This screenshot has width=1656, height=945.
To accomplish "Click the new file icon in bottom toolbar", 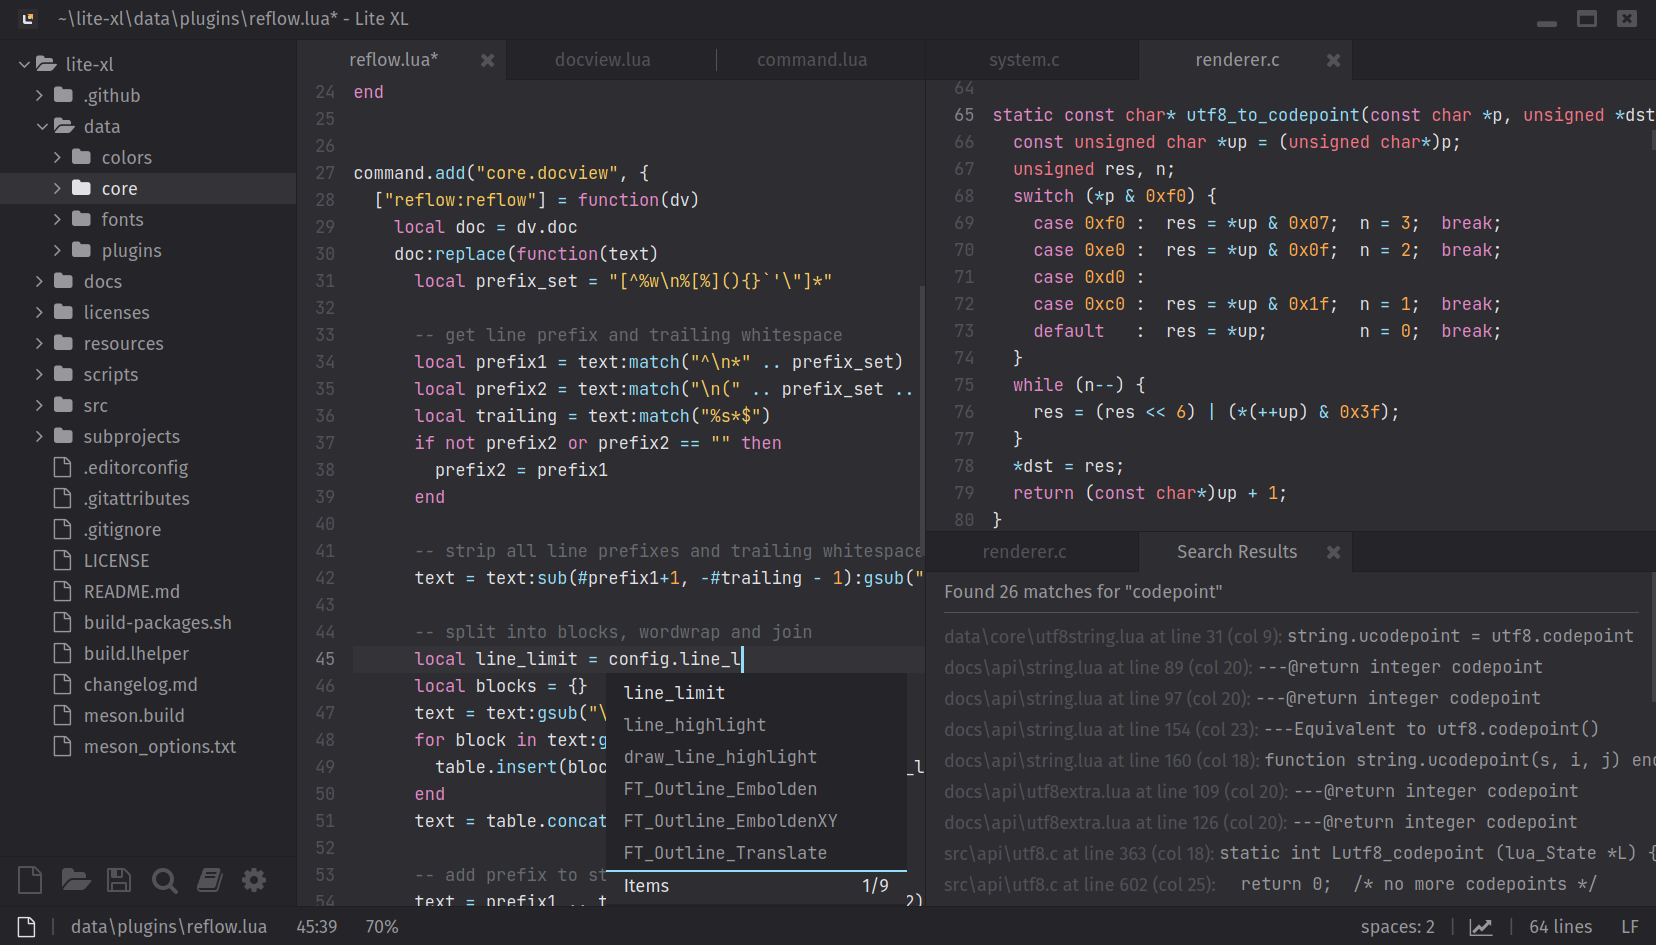I will (x=30, y=880).
